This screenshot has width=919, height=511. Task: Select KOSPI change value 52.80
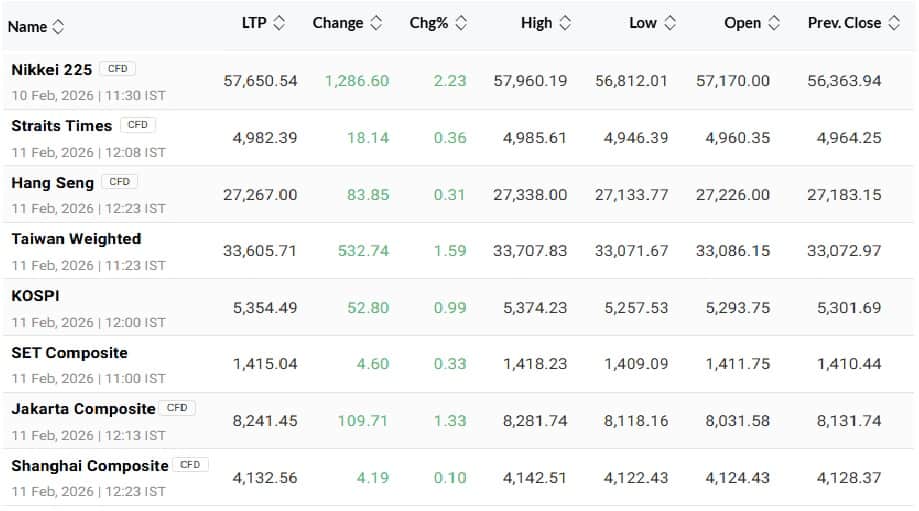(x=368, y=308)
